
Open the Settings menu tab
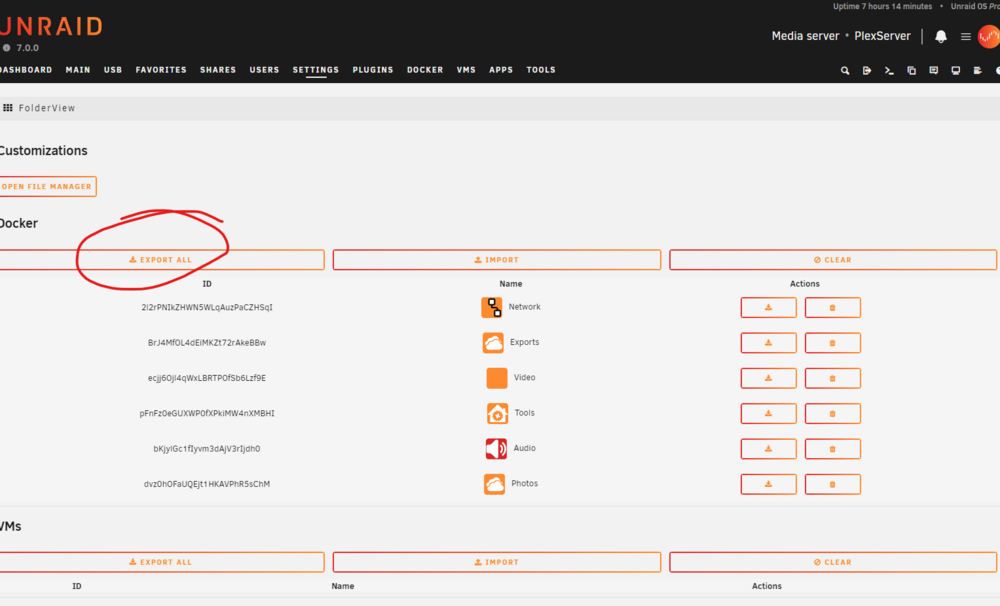coord(316,70)
